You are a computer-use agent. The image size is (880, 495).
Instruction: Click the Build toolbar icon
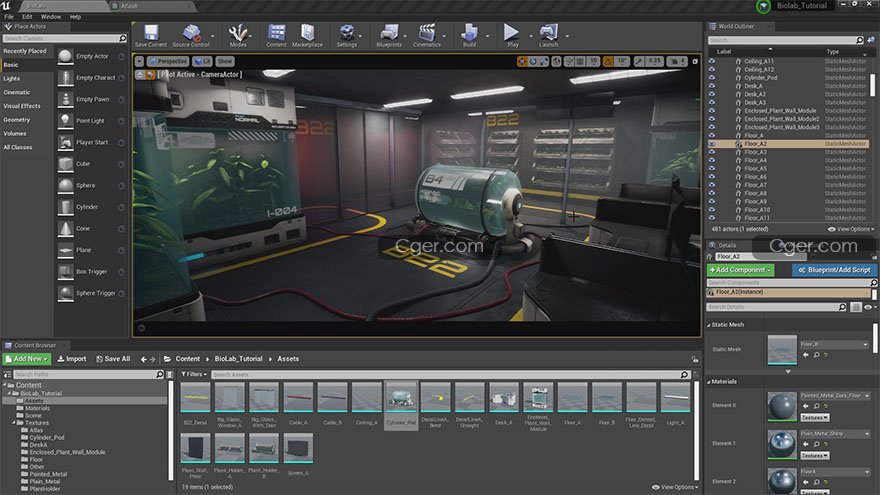(x=469, y=33)
